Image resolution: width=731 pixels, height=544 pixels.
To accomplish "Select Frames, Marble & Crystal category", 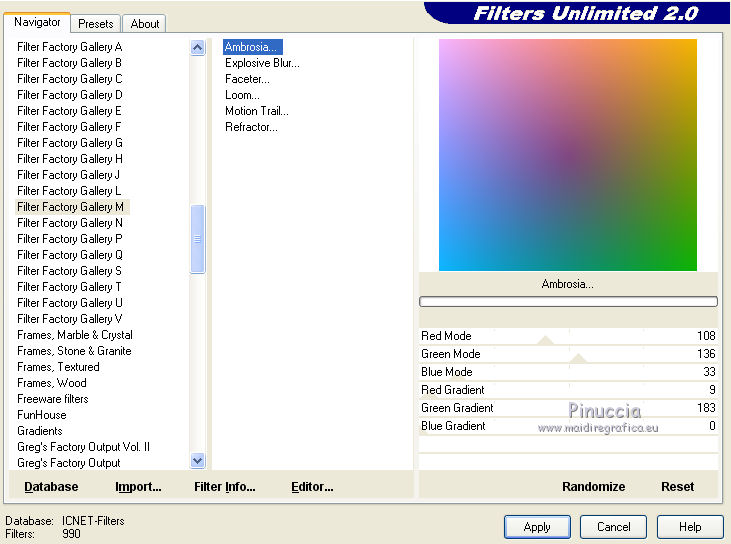I will [75, 335].
